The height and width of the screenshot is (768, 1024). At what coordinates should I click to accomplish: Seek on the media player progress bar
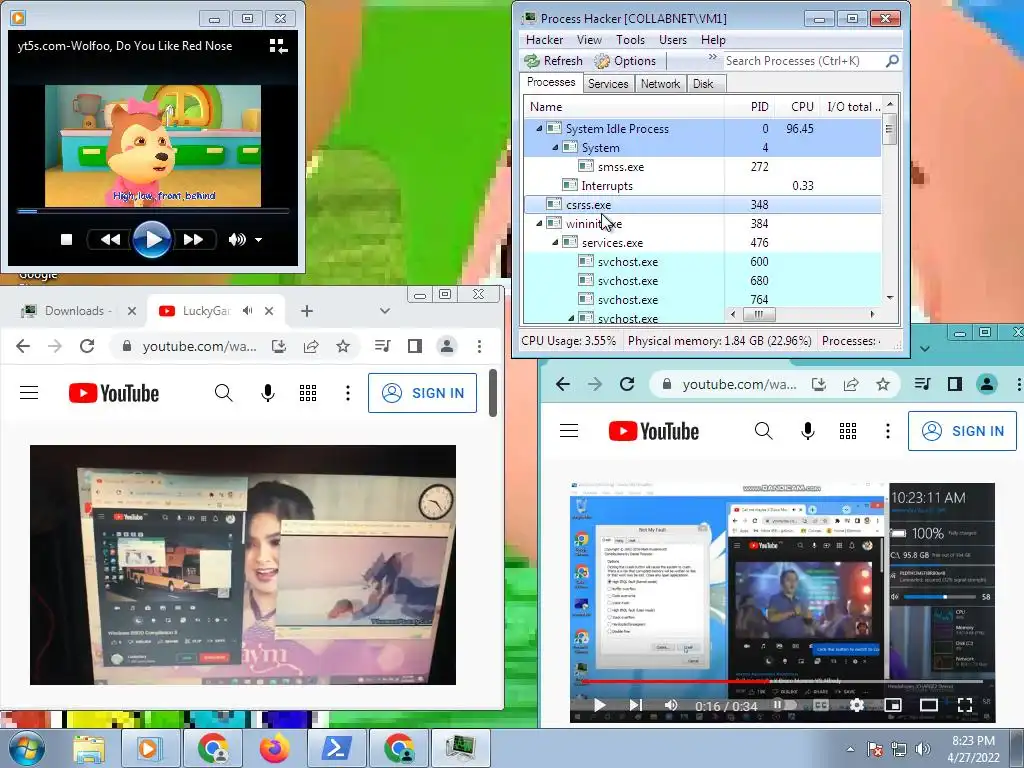(152, 211)
